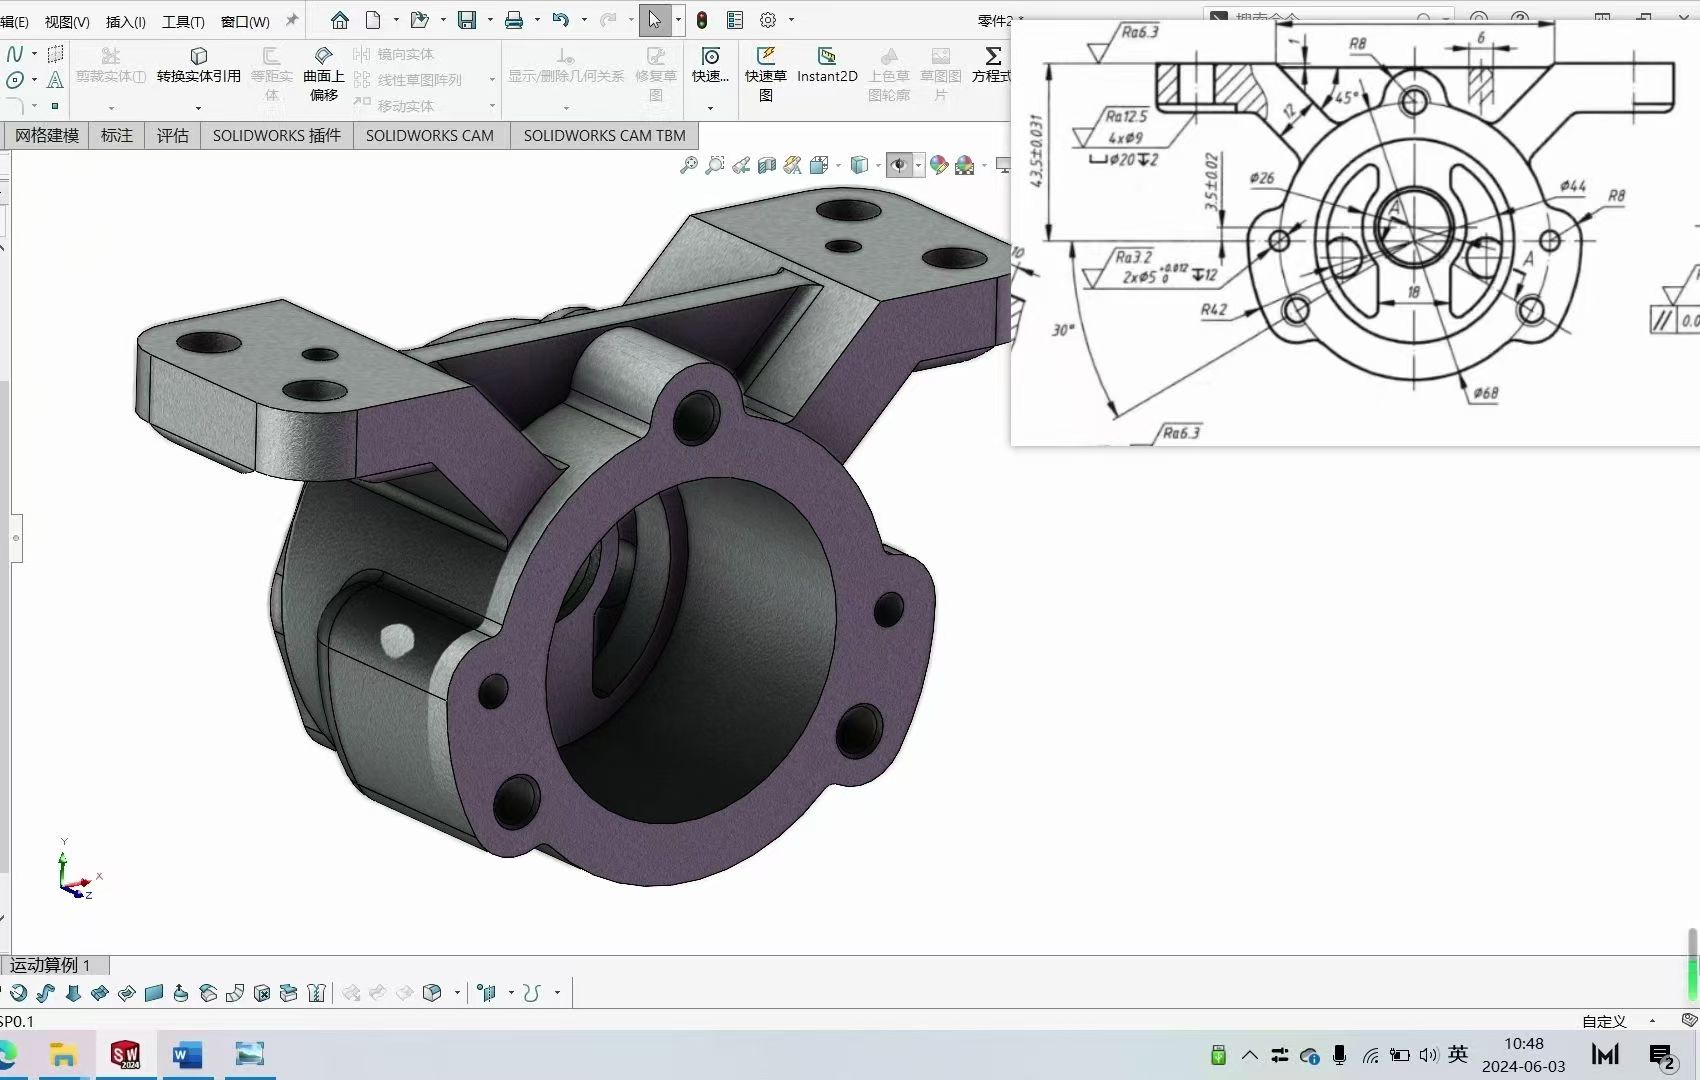Click the Zoom to Fit magnifier icon

[689, 166]
